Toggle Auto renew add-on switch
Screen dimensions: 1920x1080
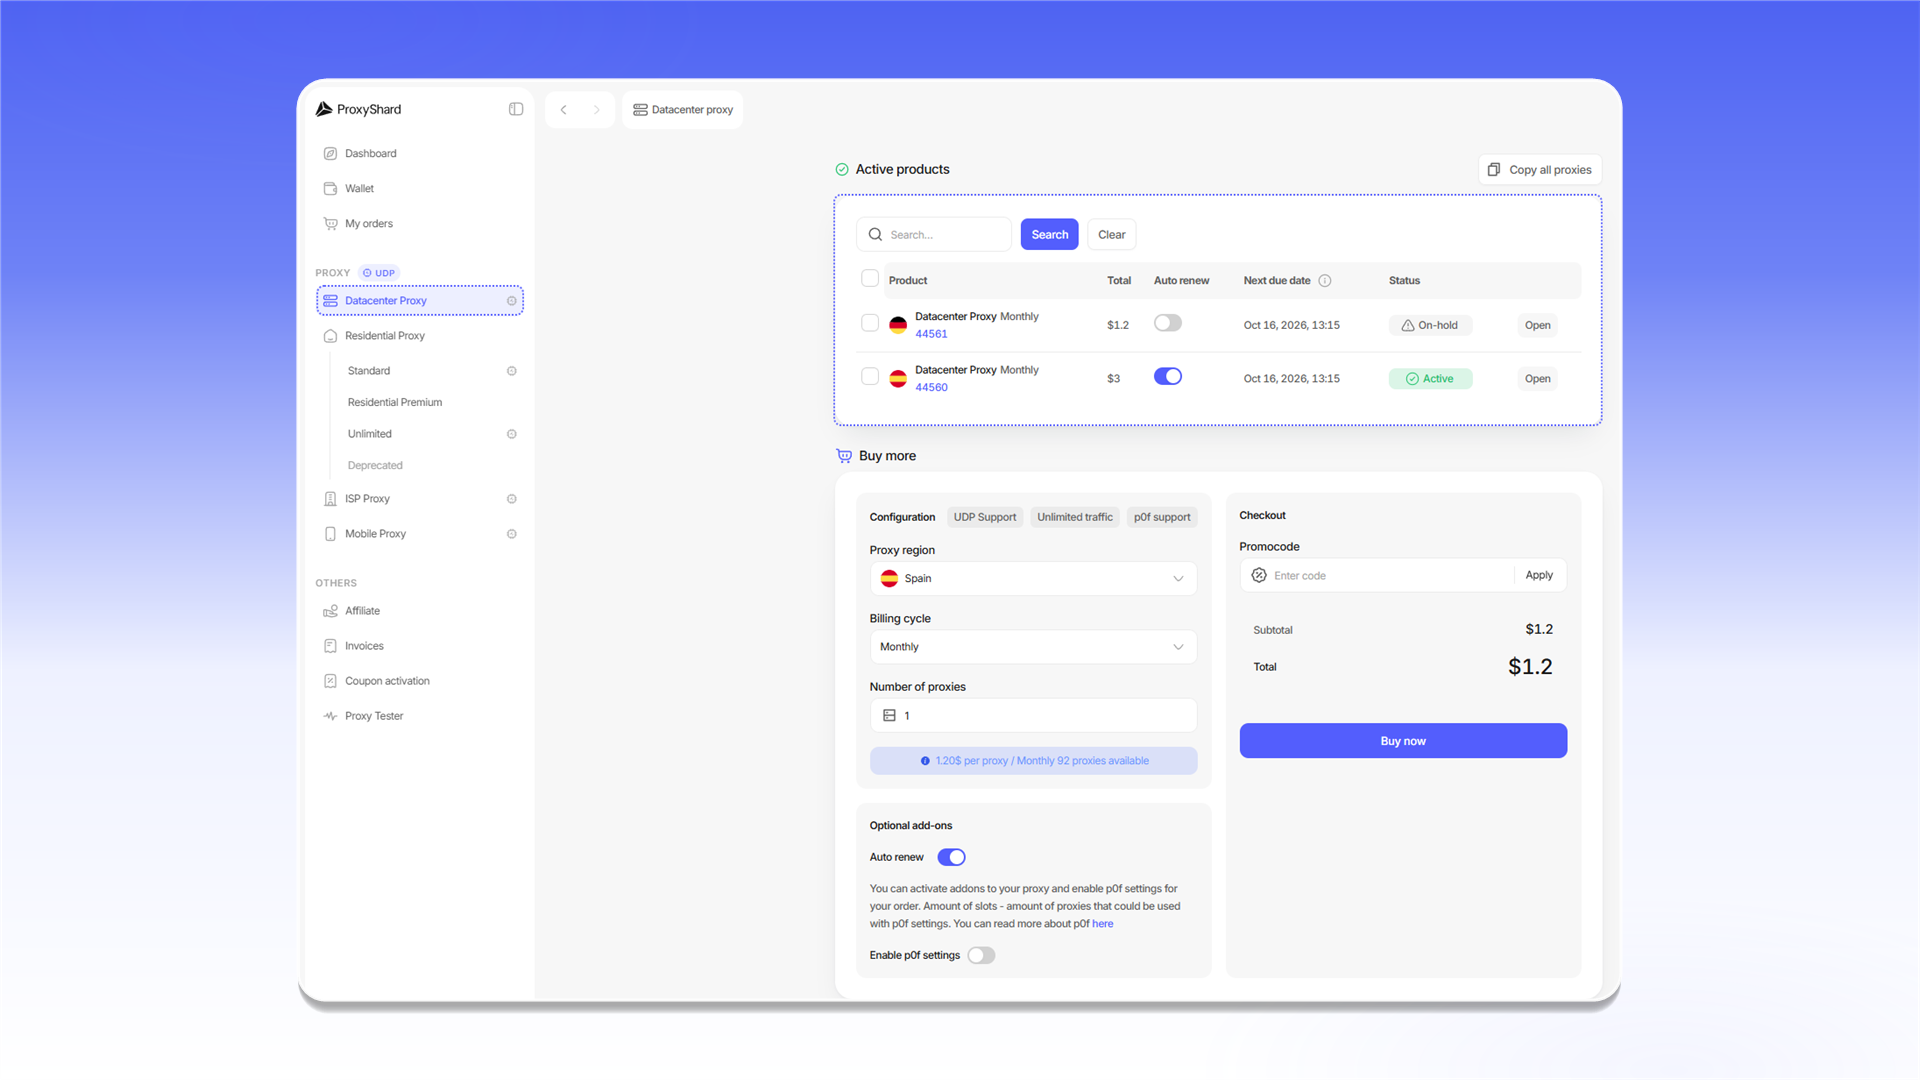[x=951, y=857]
